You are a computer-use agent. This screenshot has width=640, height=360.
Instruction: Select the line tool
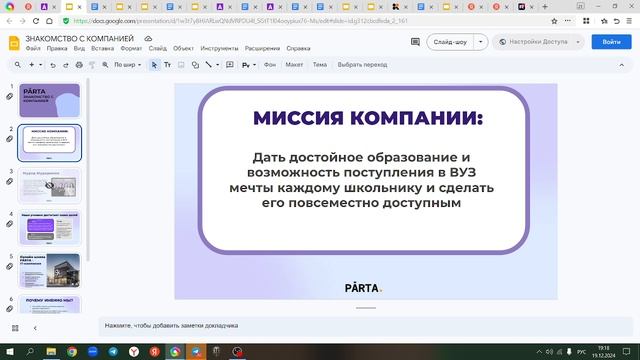(209, 65)
